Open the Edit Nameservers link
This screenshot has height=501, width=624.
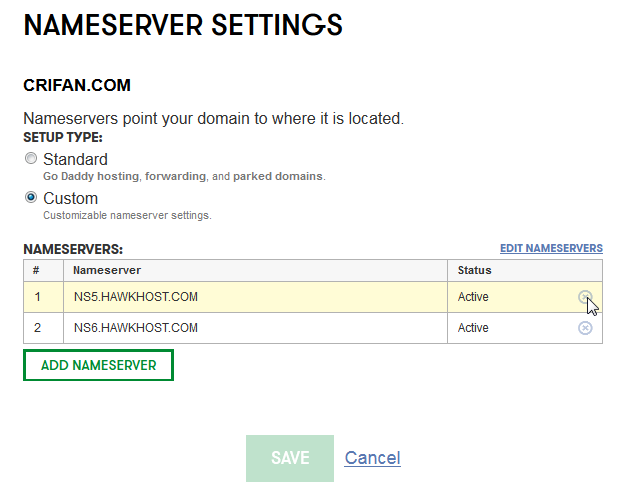[551, 248]
